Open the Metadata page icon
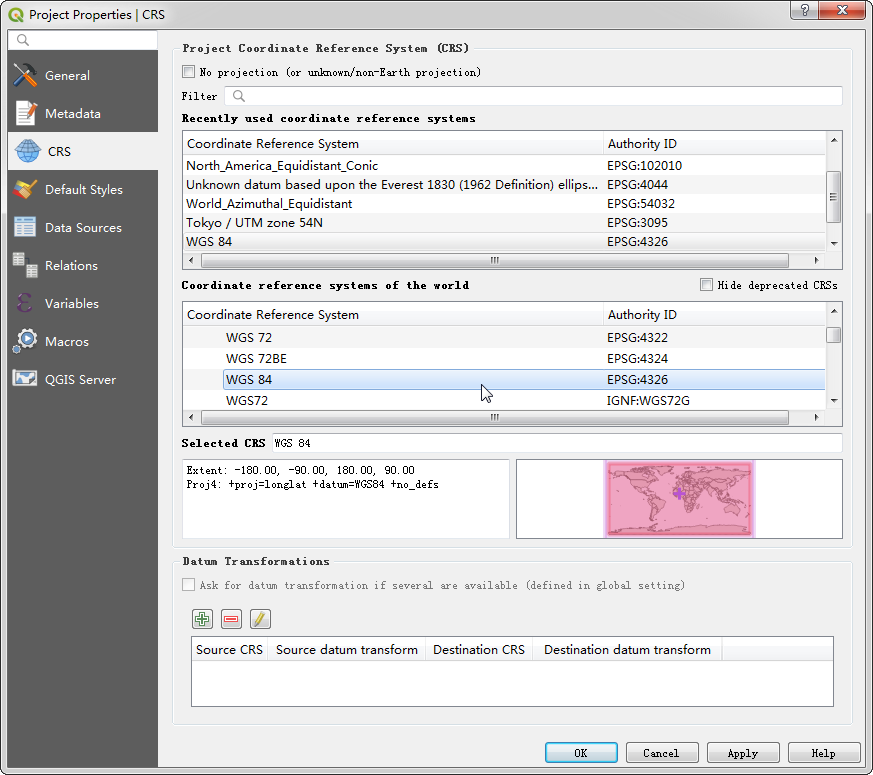873x775 pixels. pos(26,113)
